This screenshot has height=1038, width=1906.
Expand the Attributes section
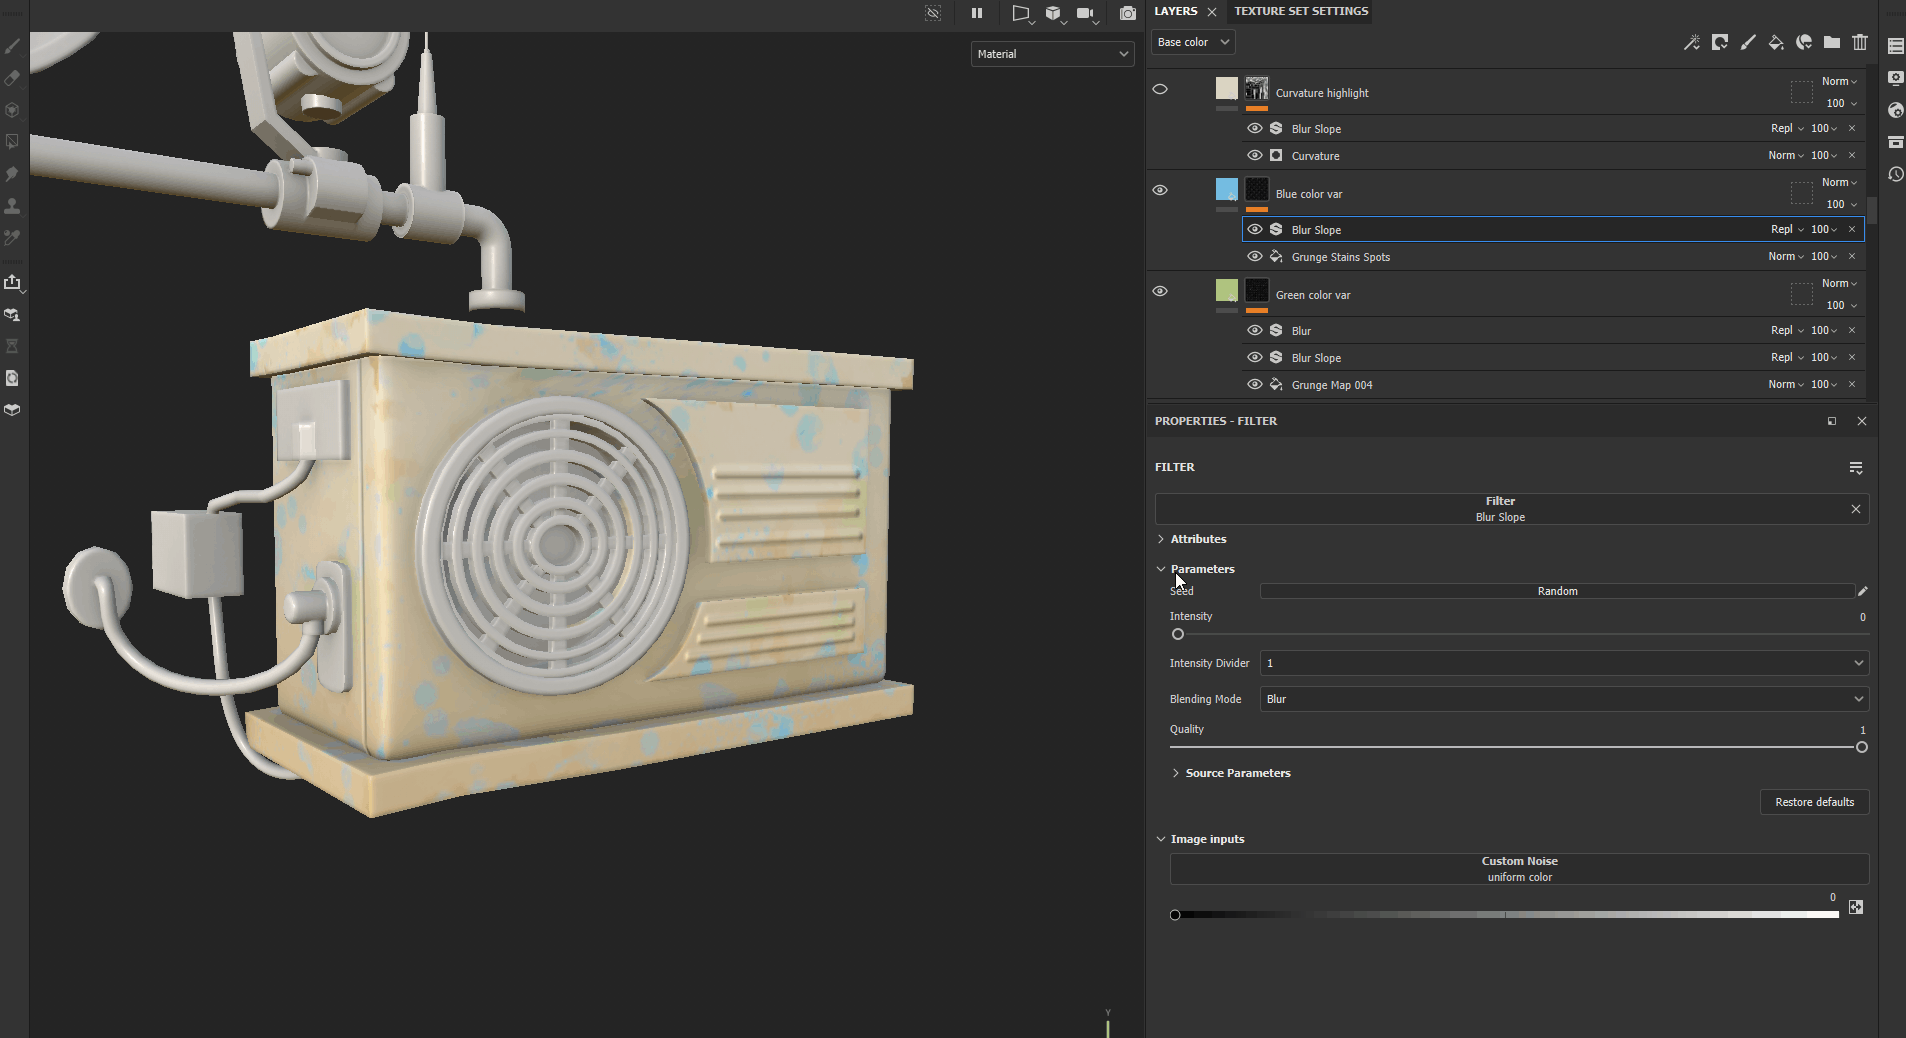(1198, 539)
